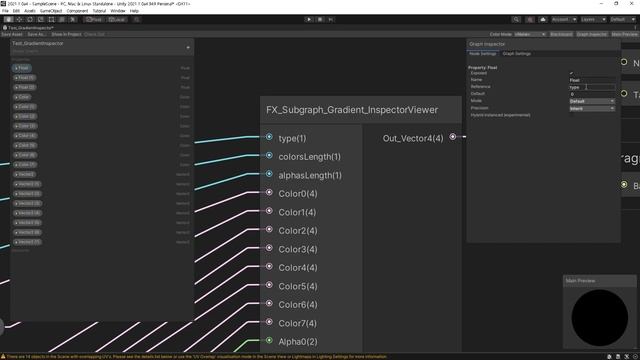Click the Name input field
The height and width of the screenshot is (360, 640).
pyautogui.click(x=592, y=80)
